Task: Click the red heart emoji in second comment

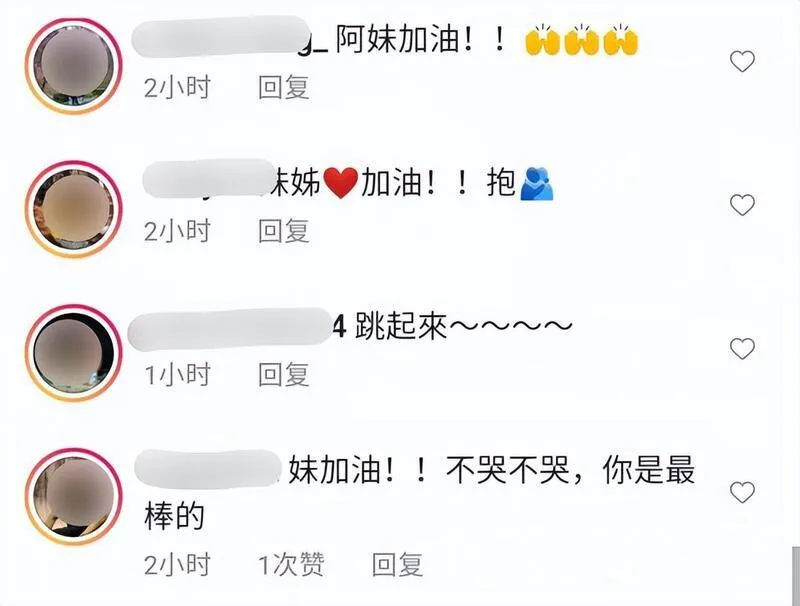Action: [340, 184]
